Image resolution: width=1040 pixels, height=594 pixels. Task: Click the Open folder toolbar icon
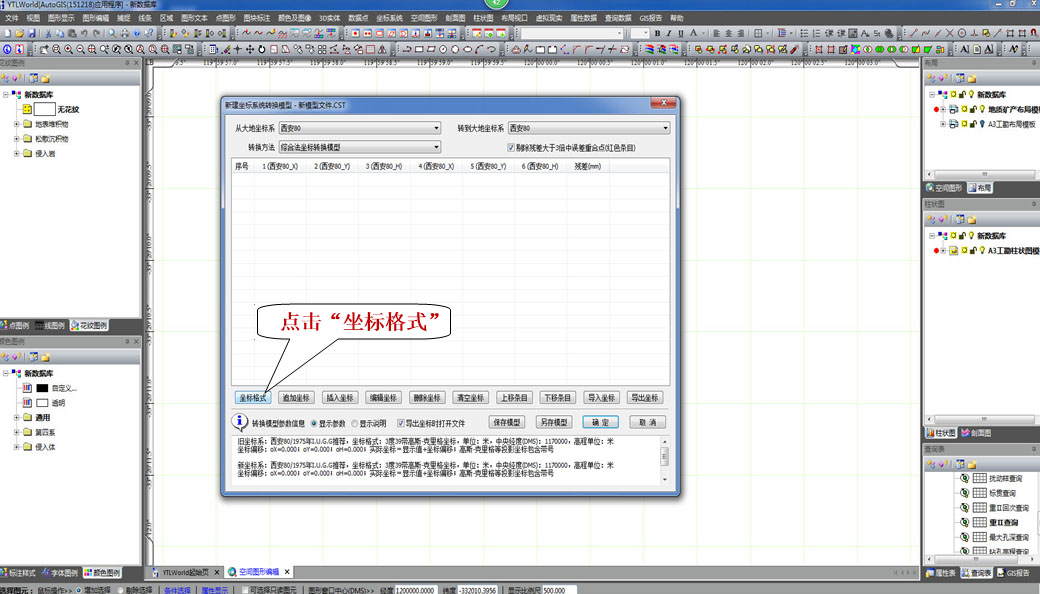19,32
